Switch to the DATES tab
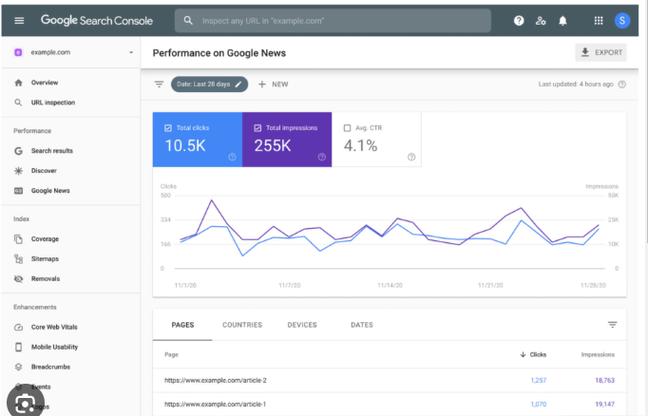 (x=362, y=325)
